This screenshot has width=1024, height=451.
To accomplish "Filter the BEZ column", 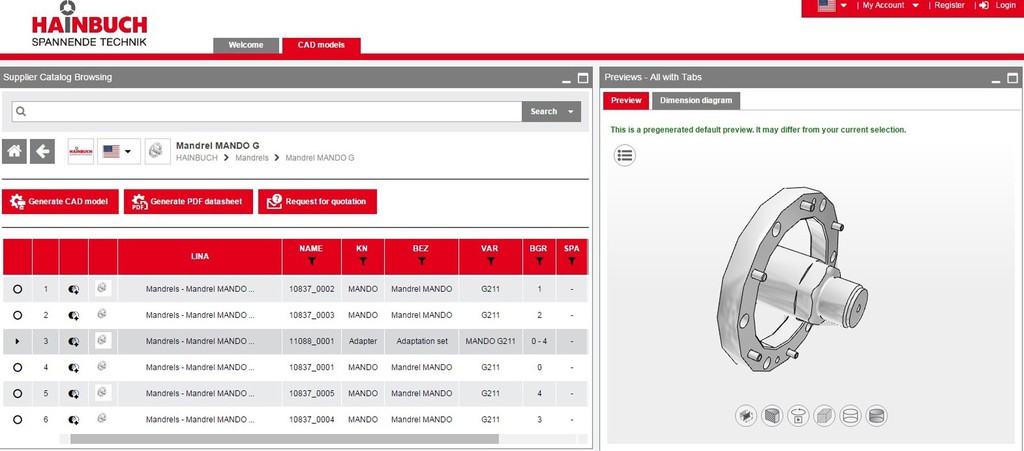I will [x=421, y=261].
